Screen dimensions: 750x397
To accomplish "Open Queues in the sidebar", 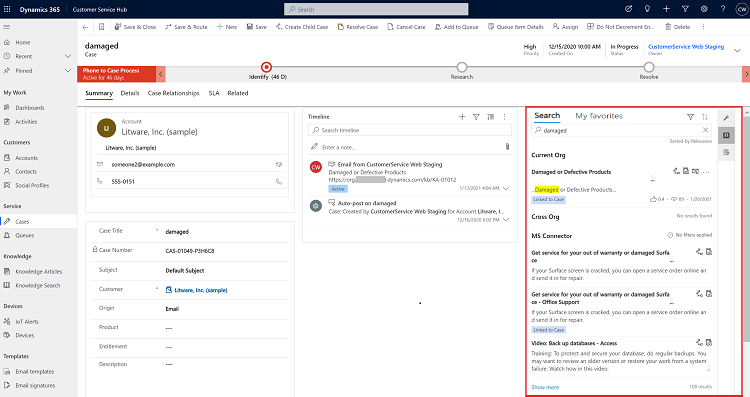I will click(x=24, y=235).
